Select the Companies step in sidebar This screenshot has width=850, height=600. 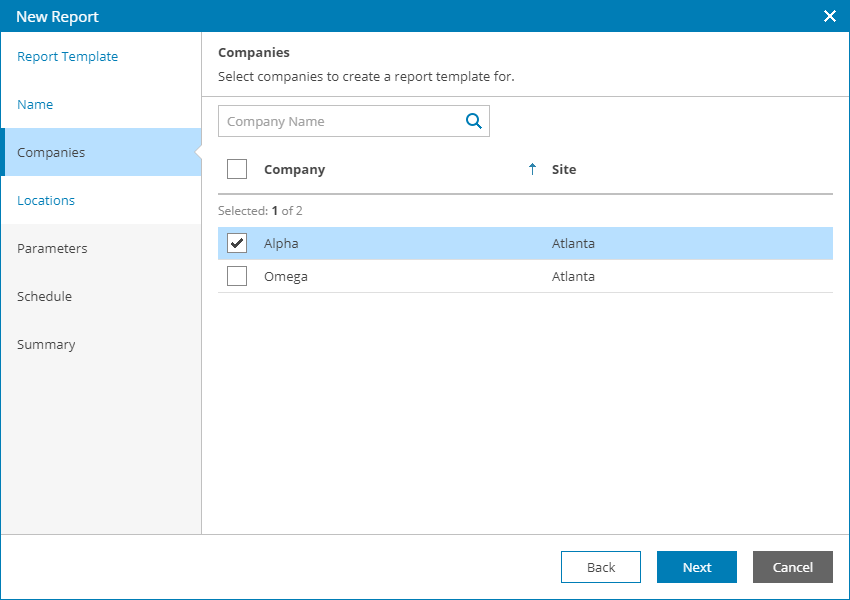[x=51, y=153]
